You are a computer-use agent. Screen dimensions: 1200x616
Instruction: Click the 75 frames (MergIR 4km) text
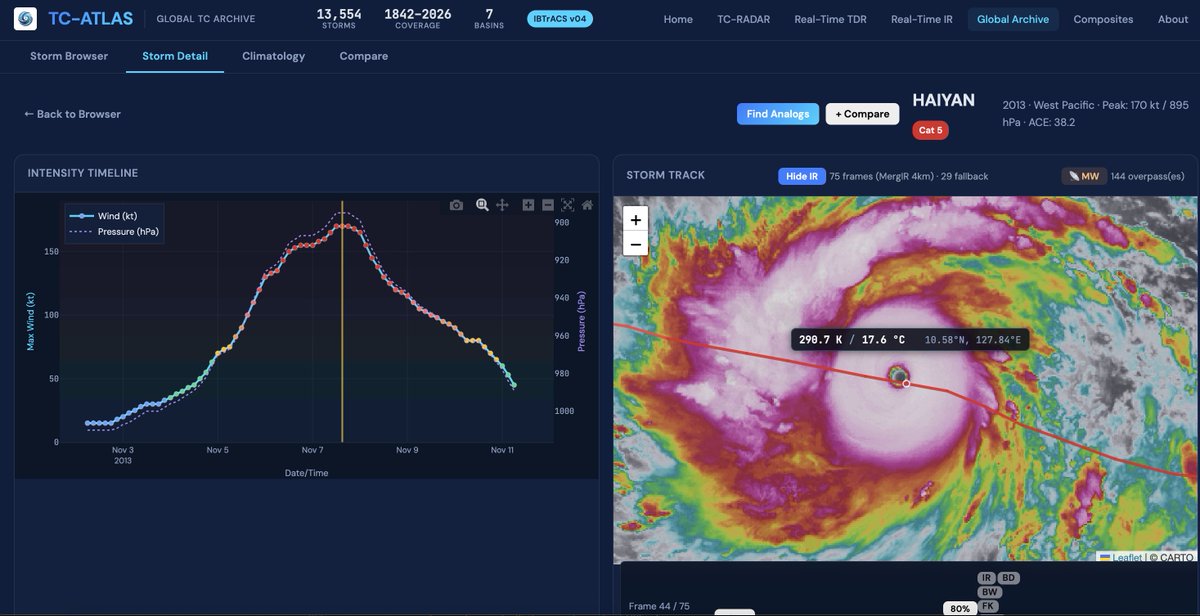coord(882,176)
